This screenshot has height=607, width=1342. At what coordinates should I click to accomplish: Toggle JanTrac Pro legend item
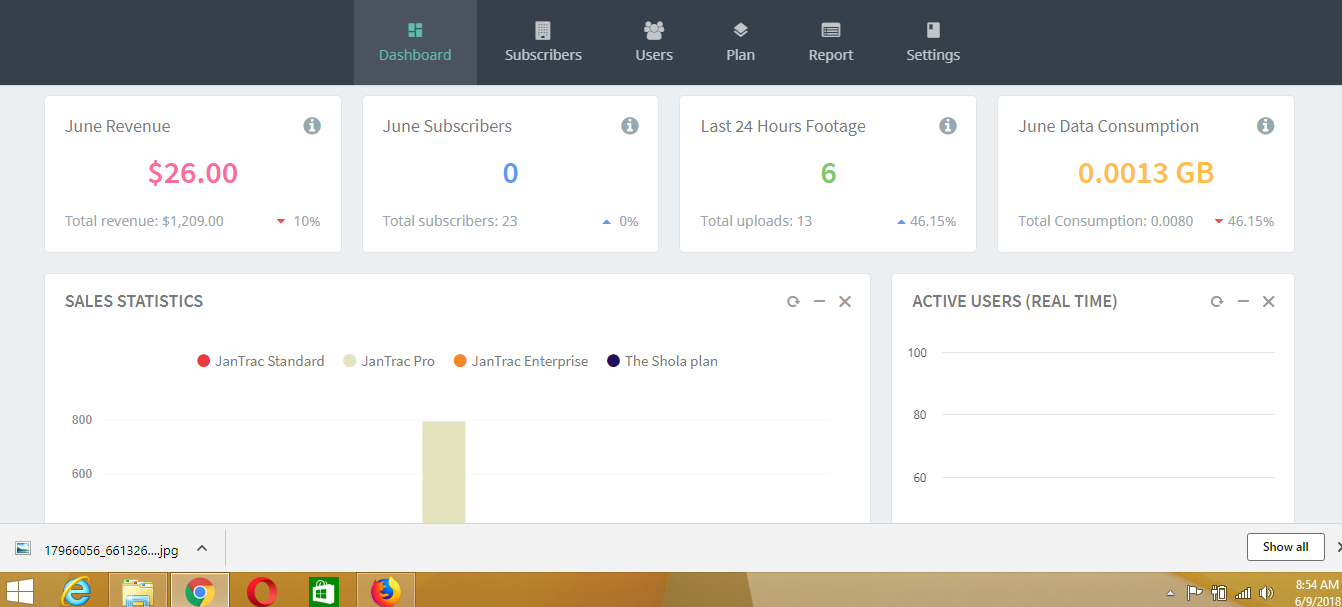click(389, 361)
